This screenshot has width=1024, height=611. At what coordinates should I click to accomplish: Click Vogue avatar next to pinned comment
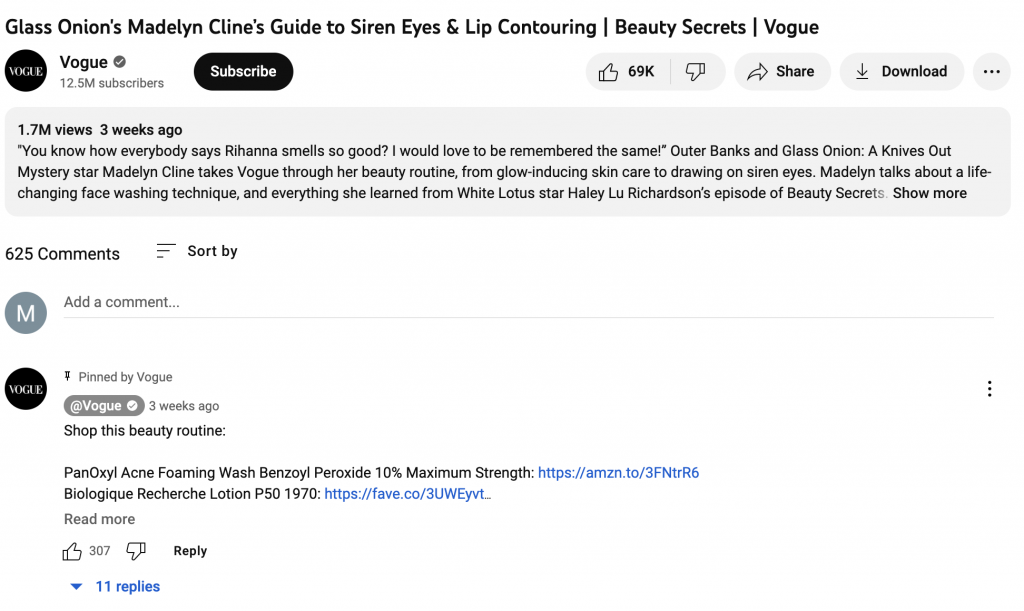coord(26,389)
